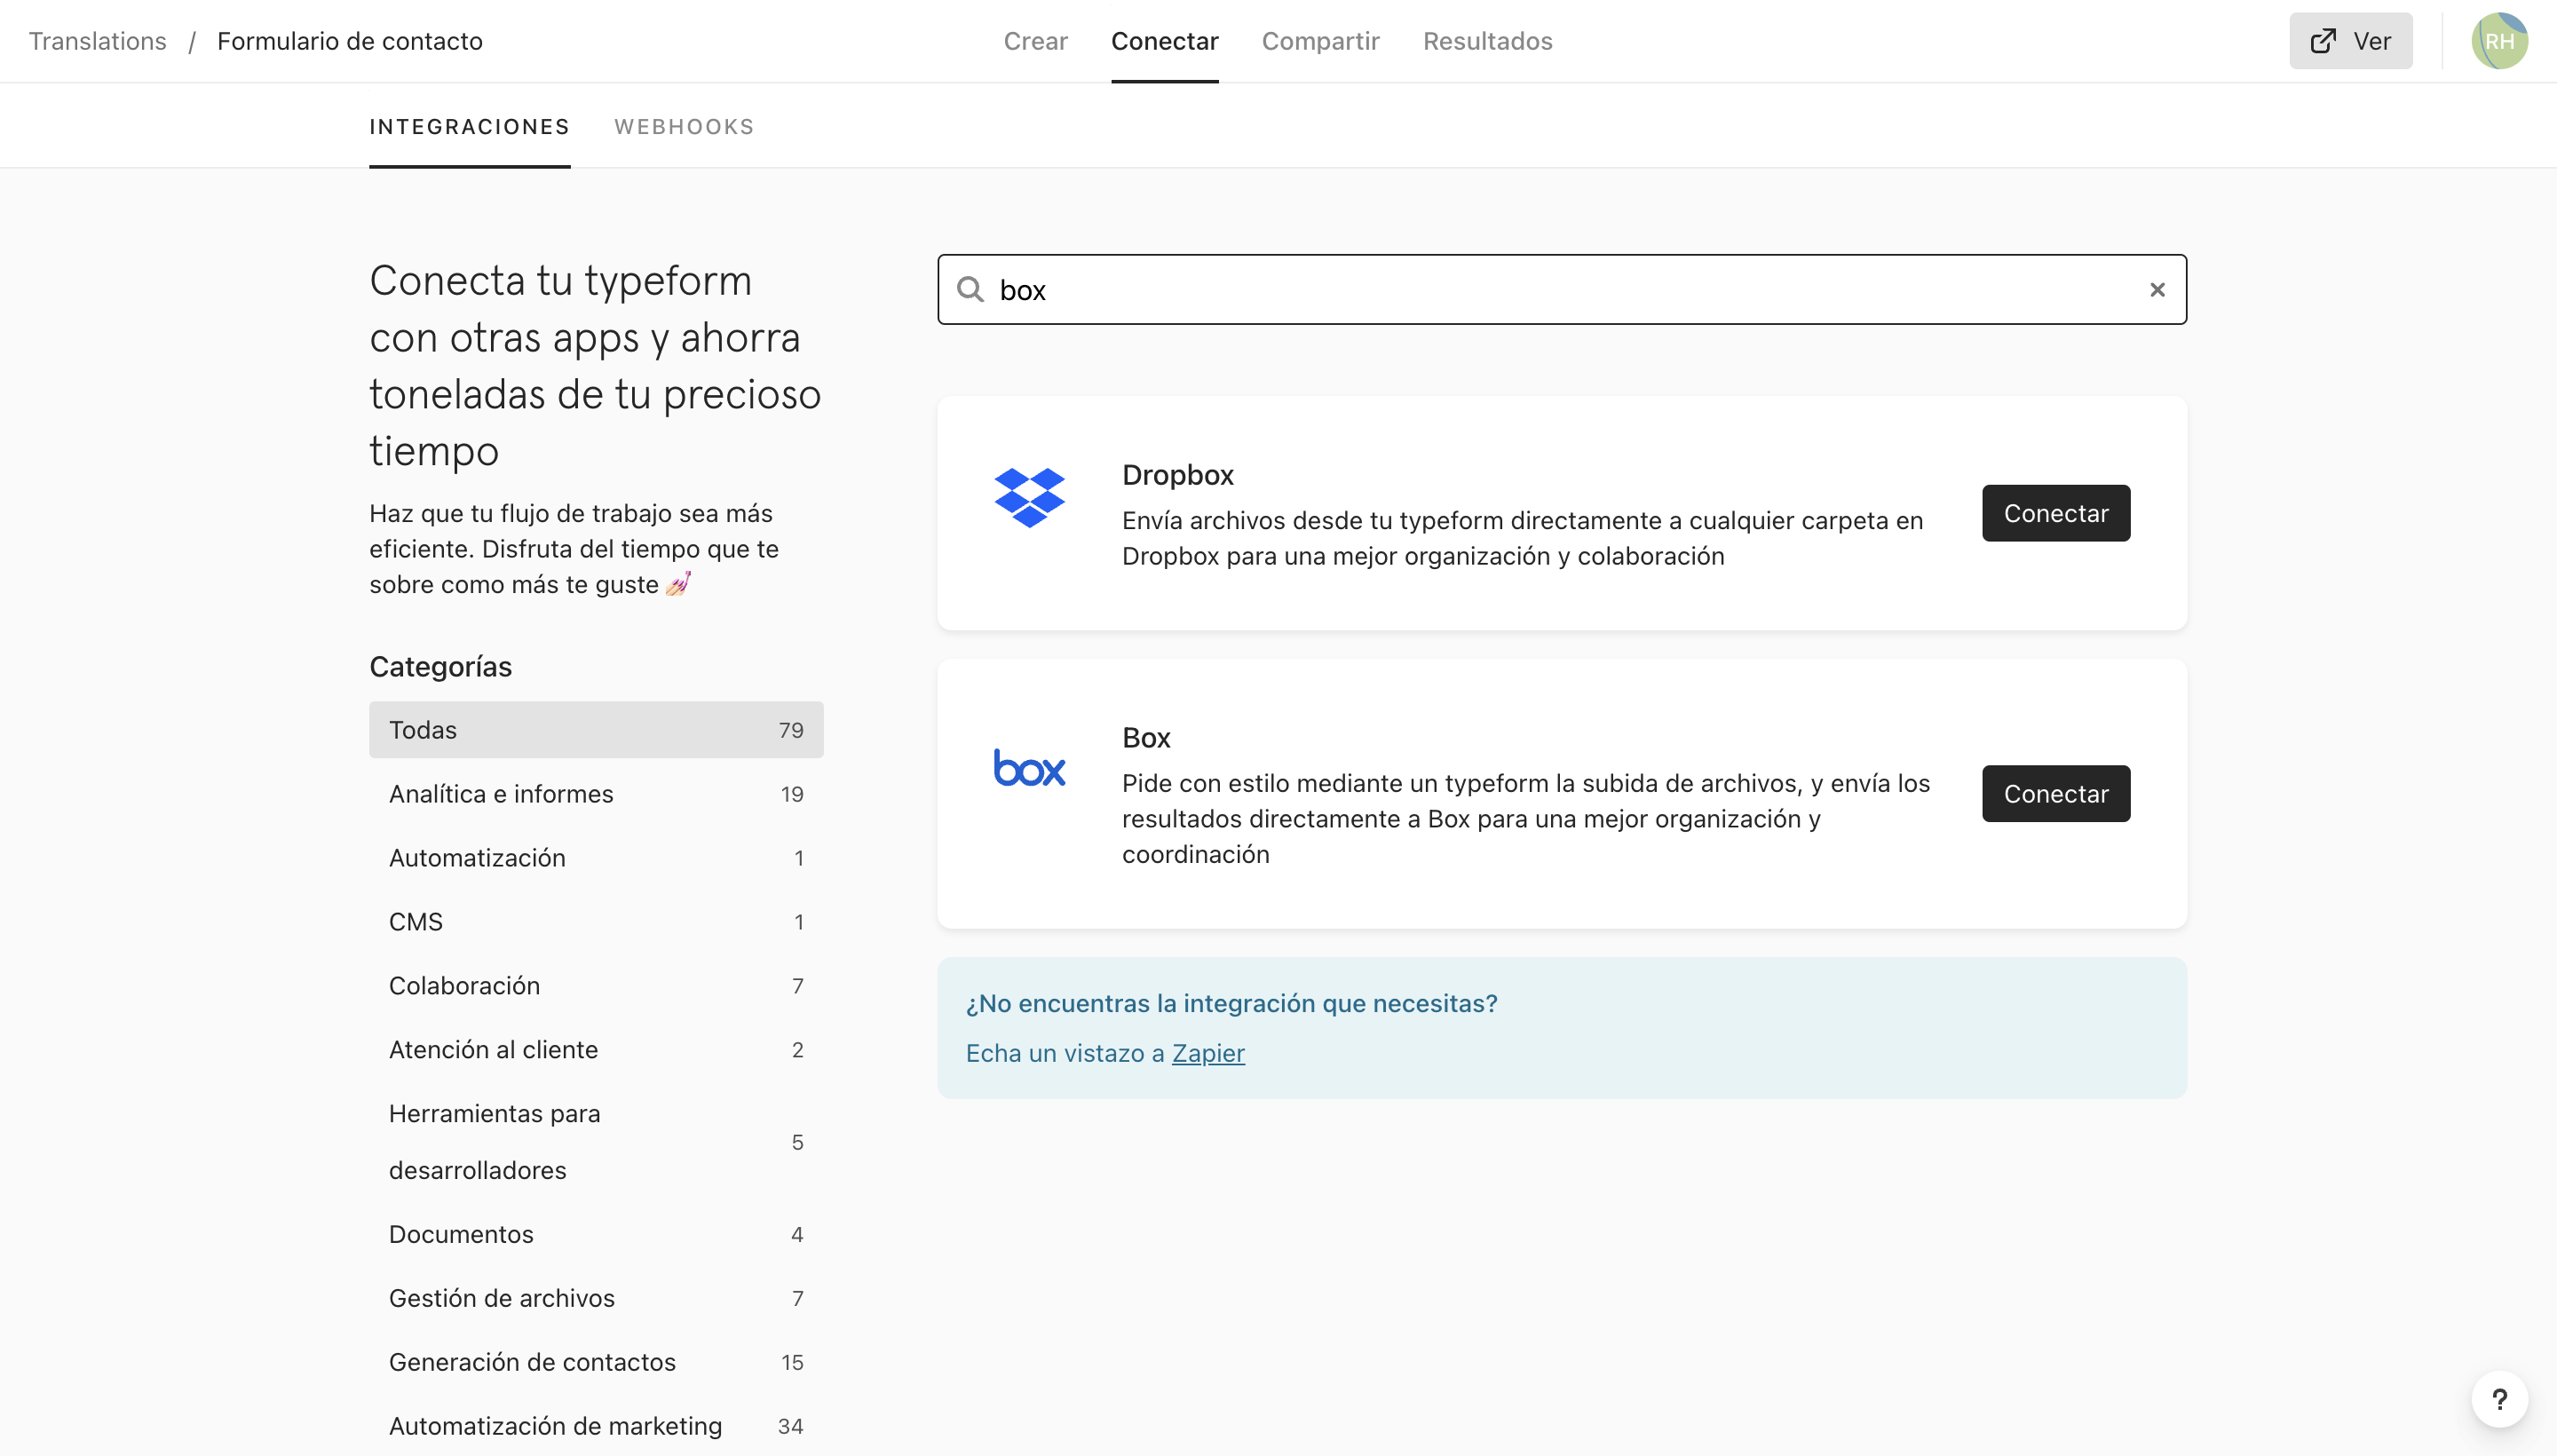Click the Categorías heading

point(440,667)
